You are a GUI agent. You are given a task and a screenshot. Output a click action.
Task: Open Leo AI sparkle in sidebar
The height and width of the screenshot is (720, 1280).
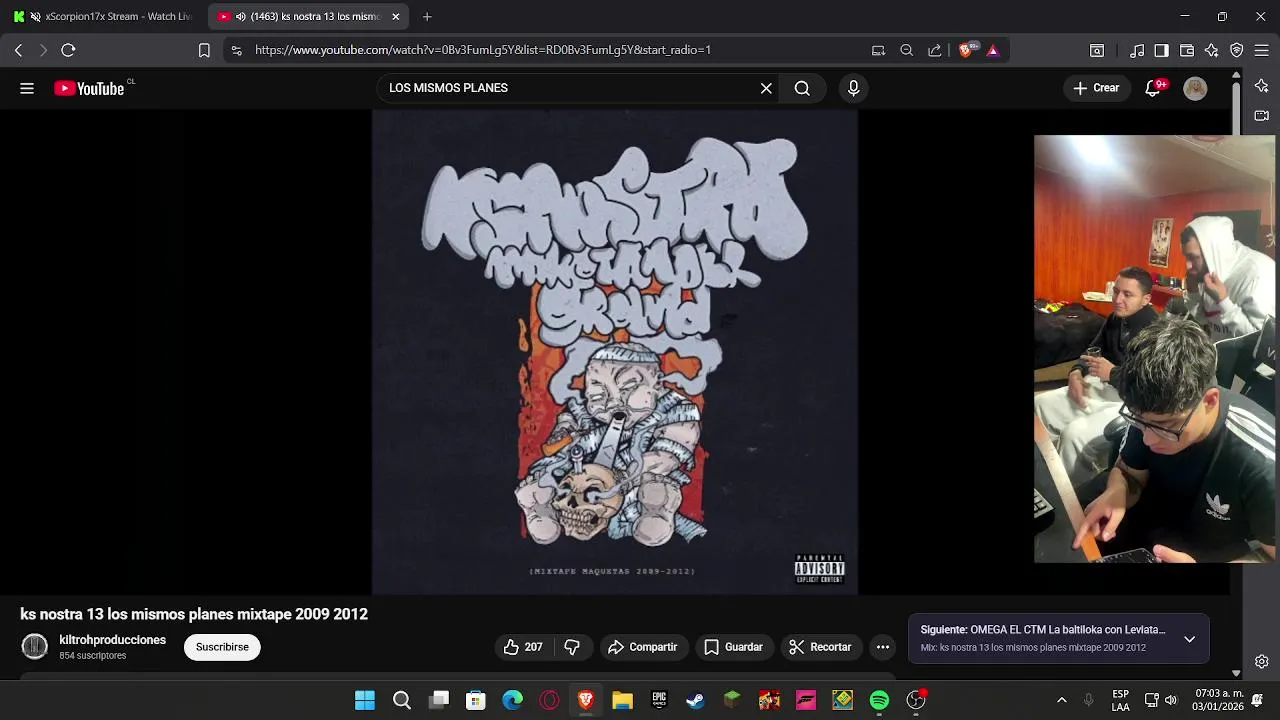pos(1262,86)
